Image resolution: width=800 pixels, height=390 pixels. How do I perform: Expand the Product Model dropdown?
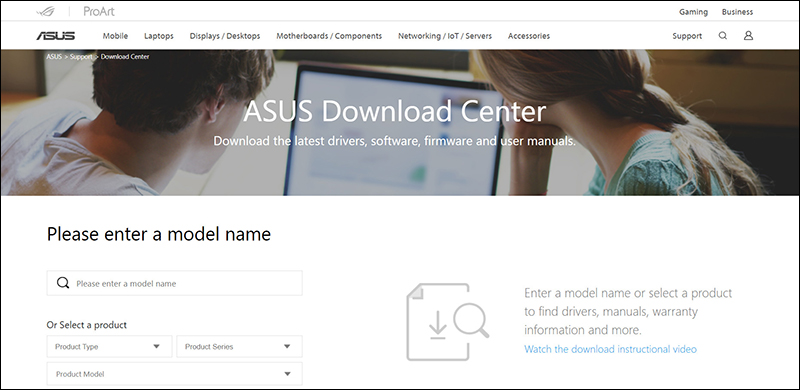[174, 374]
